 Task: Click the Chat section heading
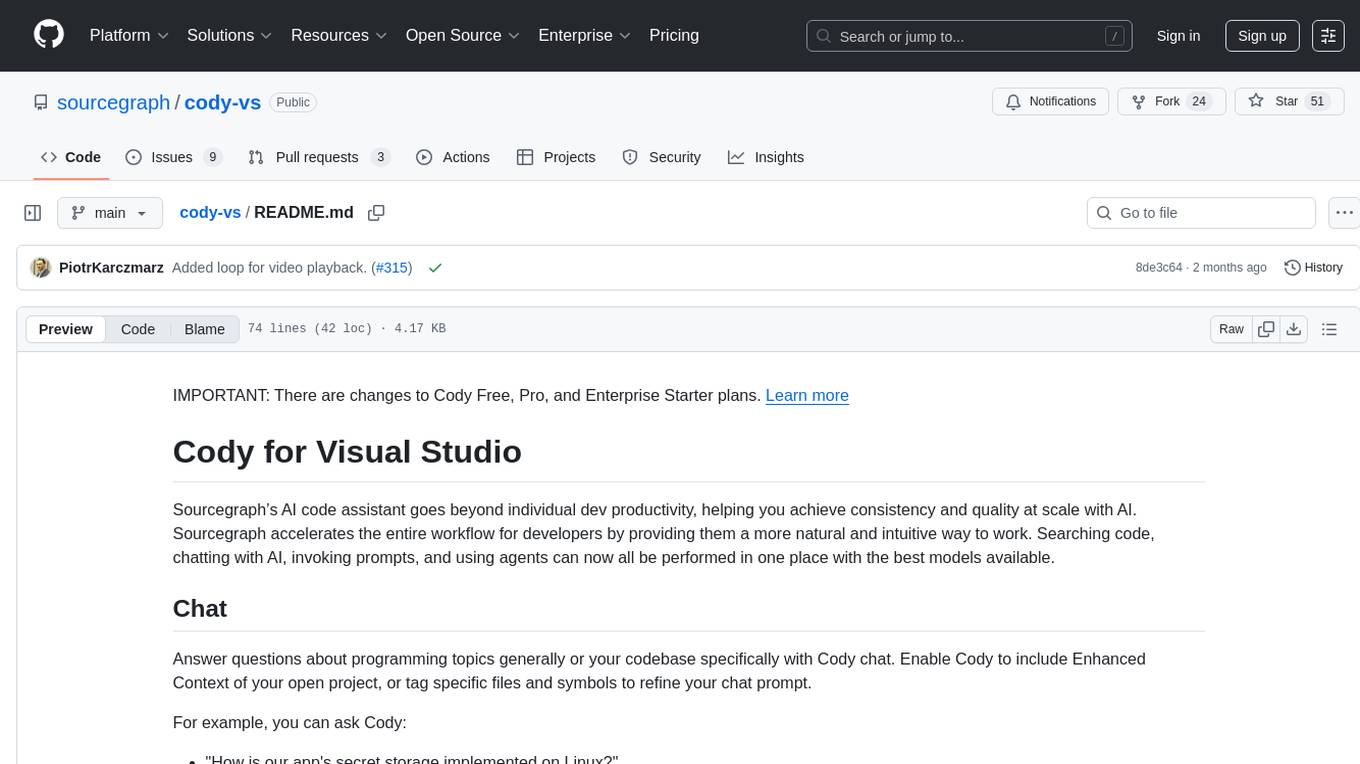(200, 608)
